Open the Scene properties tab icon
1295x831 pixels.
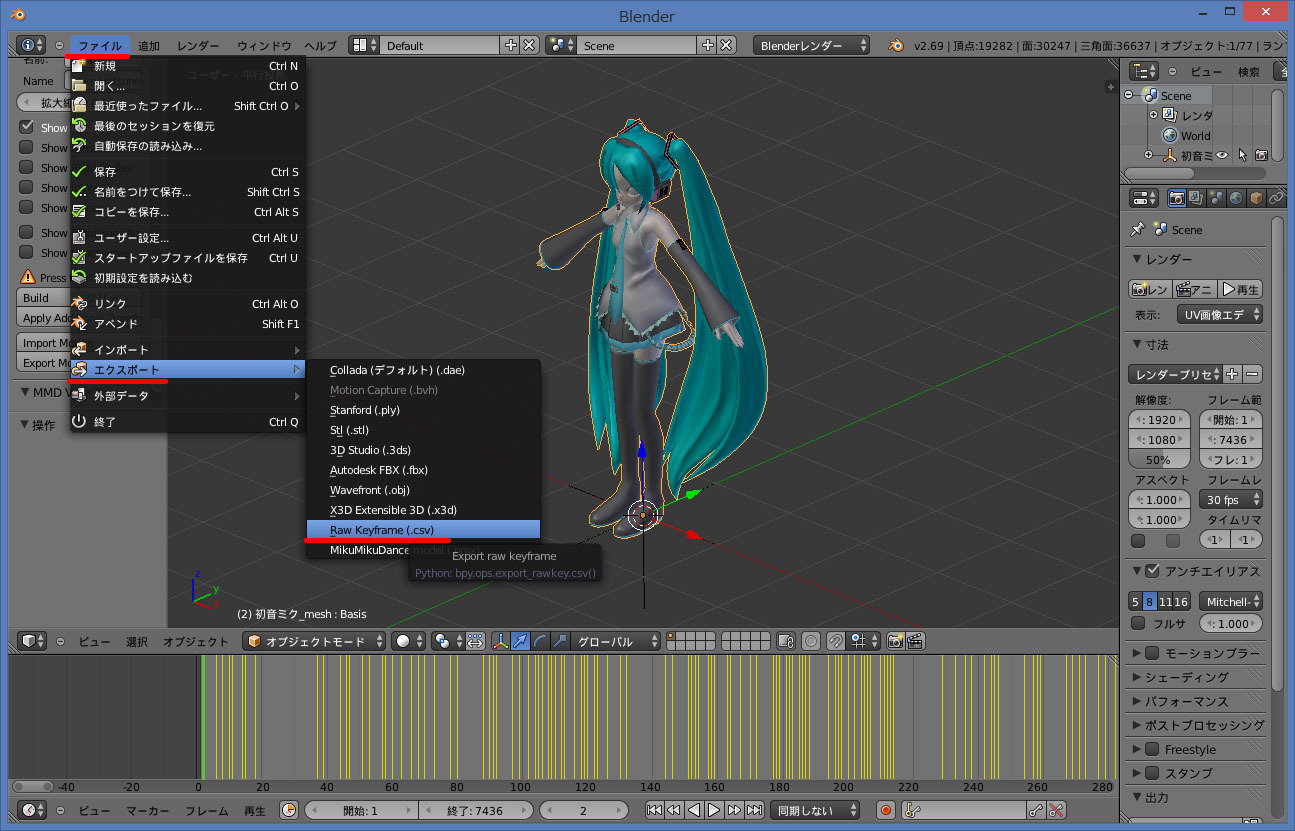click(x=1216, y=198)
